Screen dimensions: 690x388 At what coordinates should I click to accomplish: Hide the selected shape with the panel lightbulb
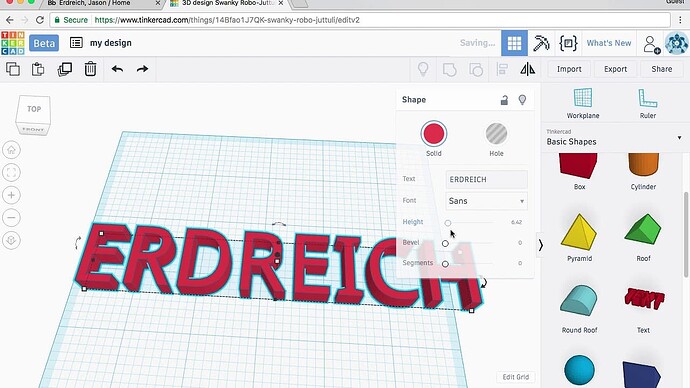click(522, 100)
